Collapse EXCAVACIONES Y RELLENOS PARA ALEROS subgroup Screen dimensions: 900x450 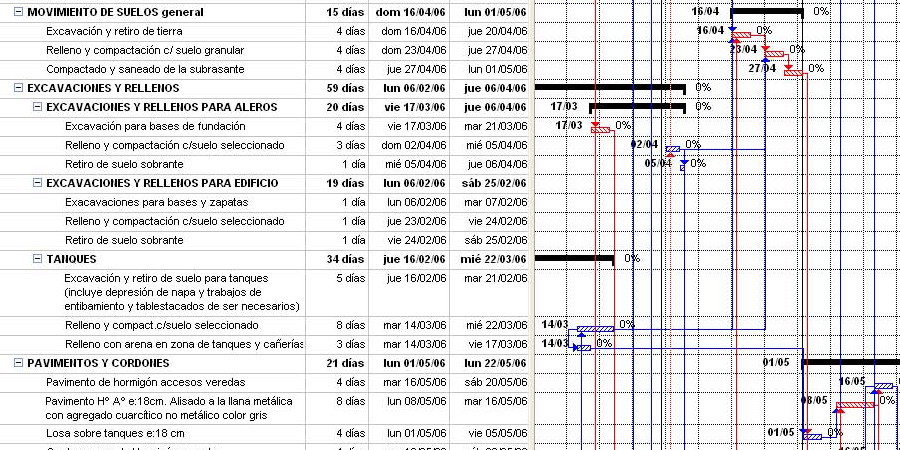(37, 107)
